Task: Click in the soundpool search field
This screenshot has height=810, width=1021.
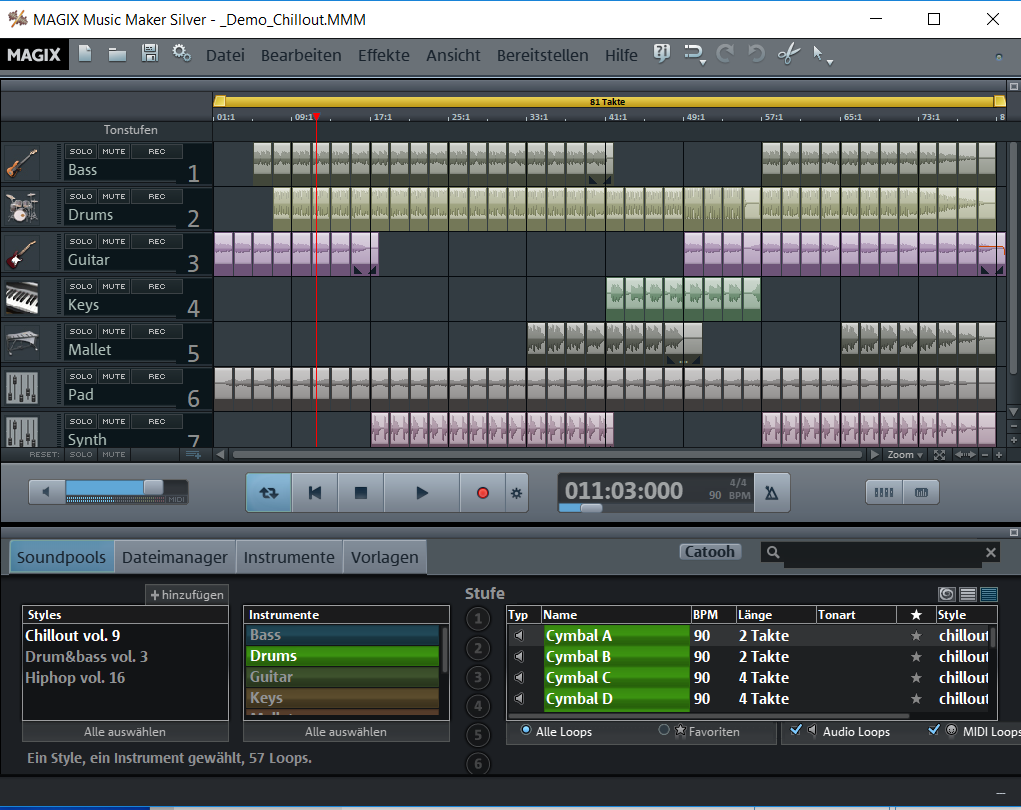Action: tap(882, 552)
